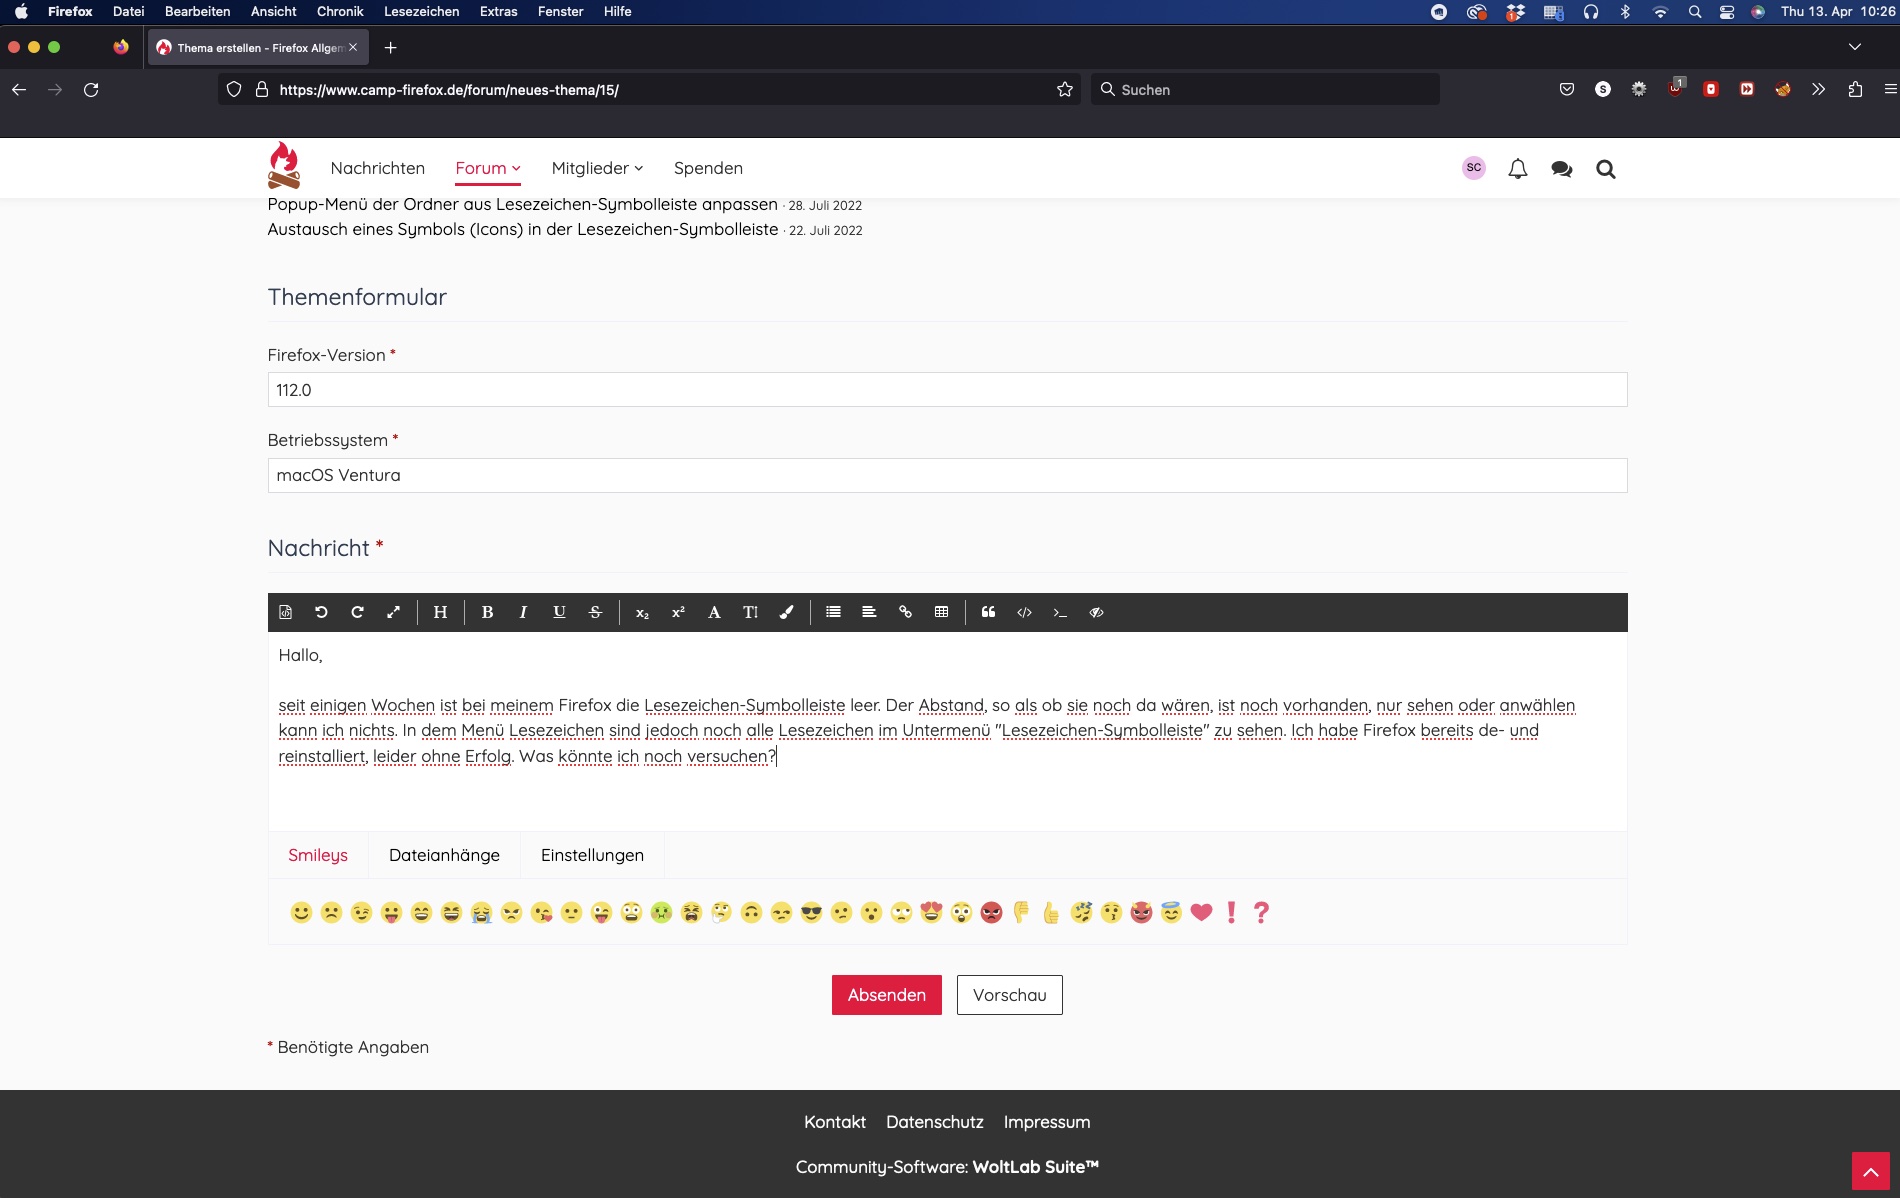Screen dimensions: 1900x1198
Task: Toggle subscript formatting
Action: (642, 612)
